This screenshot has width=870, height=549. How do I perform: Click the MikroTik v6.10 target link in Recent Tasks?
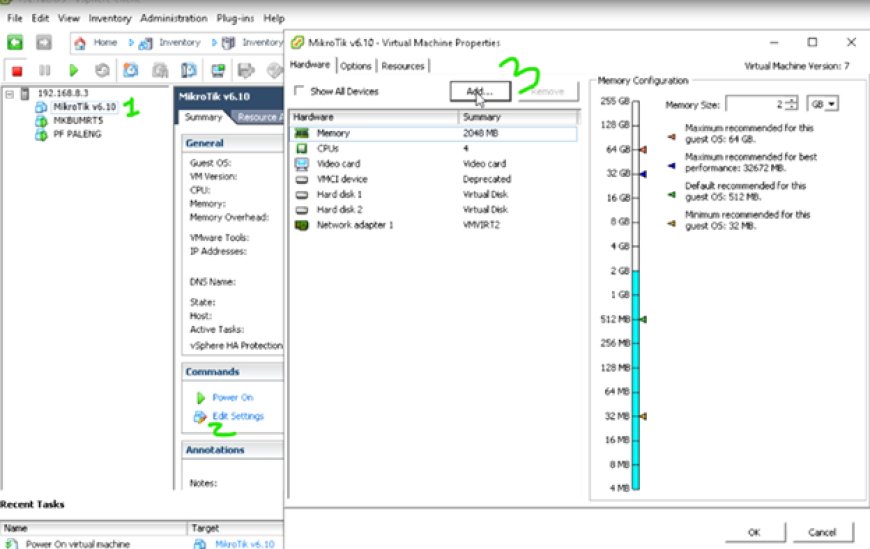[245, 544]
